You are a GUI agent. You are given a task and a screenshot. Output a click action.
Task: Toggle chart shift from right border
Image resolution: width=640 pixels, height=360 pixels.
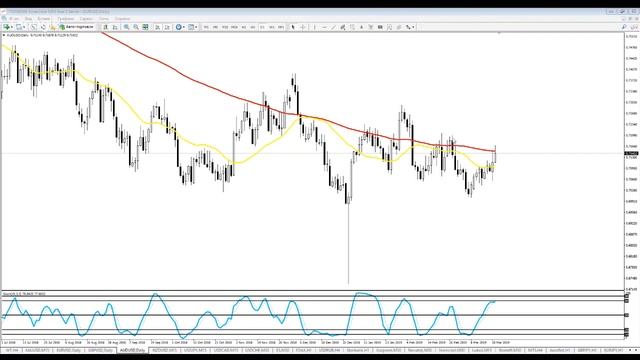pos(167,27)
